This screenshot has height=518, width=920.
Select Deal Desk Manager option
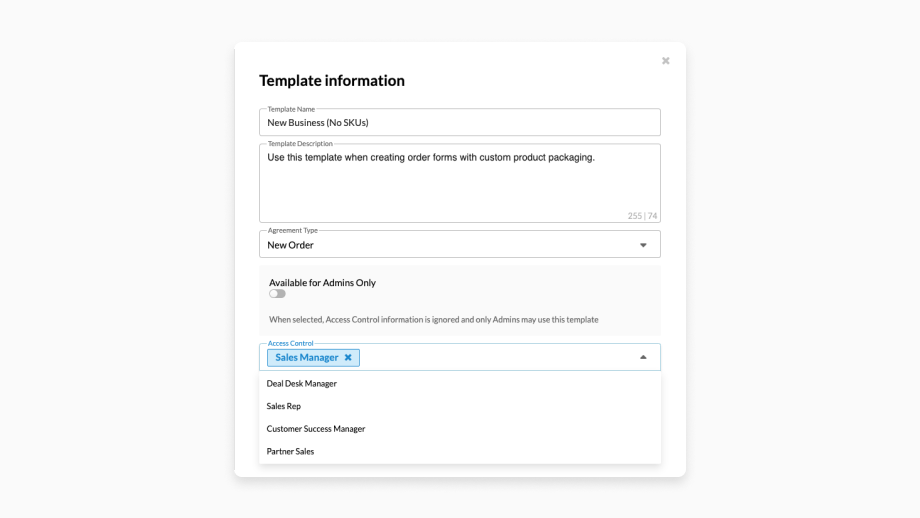tap(302, 383)
